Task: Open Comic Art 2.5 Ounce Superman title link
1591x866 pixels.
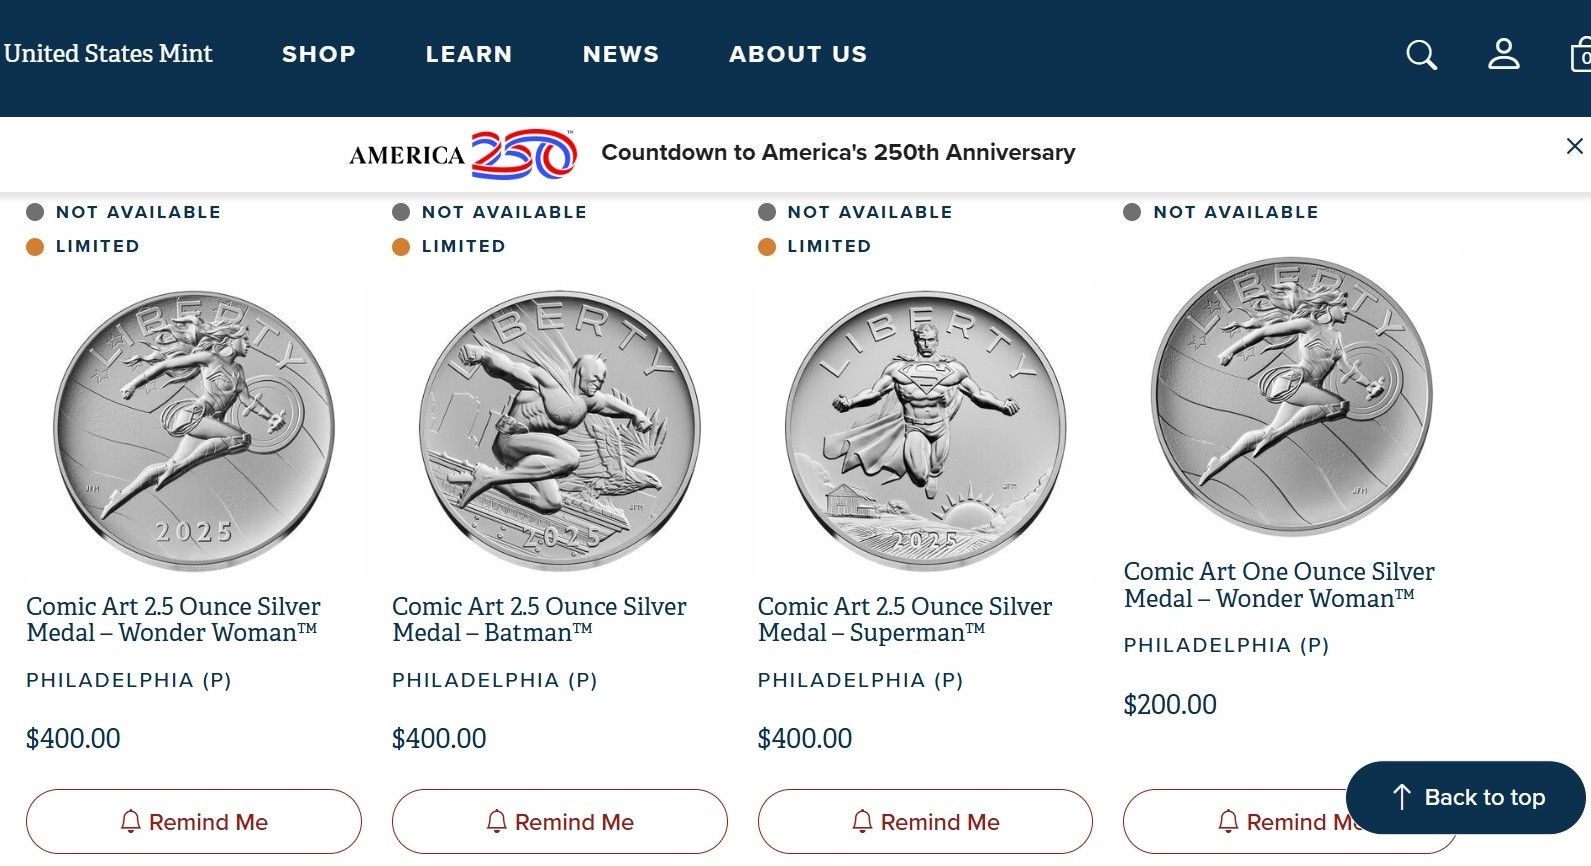Action: pyautogui.click(x=904, y=620)
